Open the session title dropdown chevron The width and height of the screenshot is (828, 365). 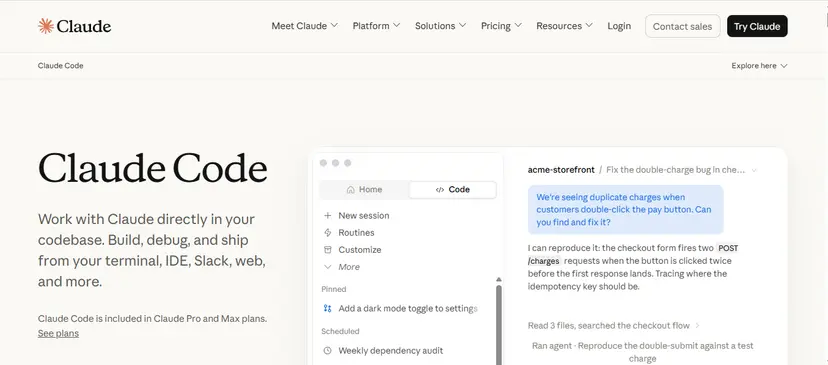(x=754, y=170)
